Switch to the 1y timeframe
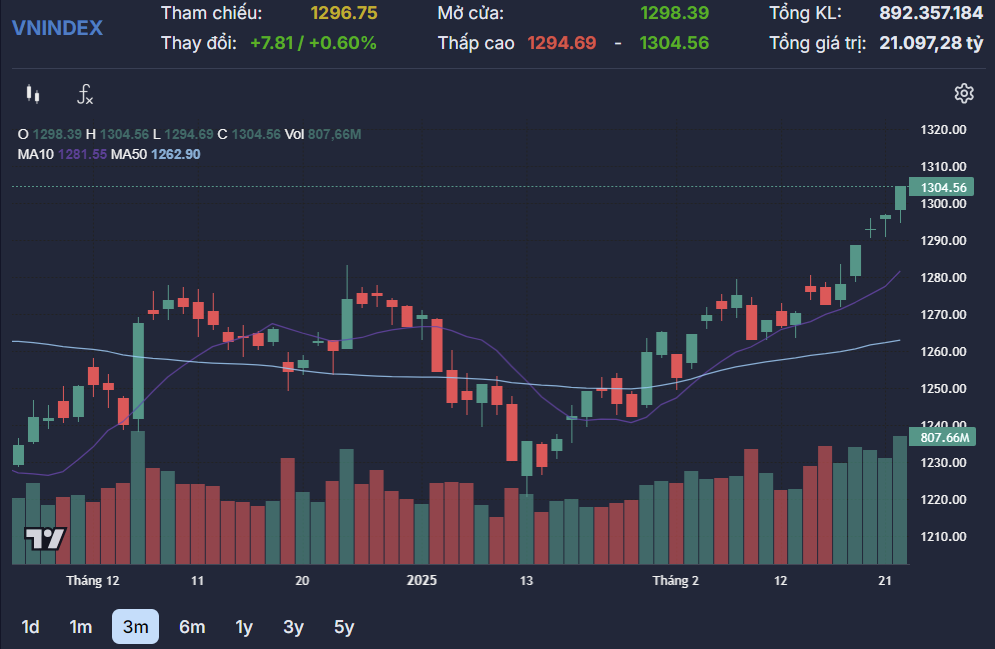995x649 pixels. coord(244,627)
